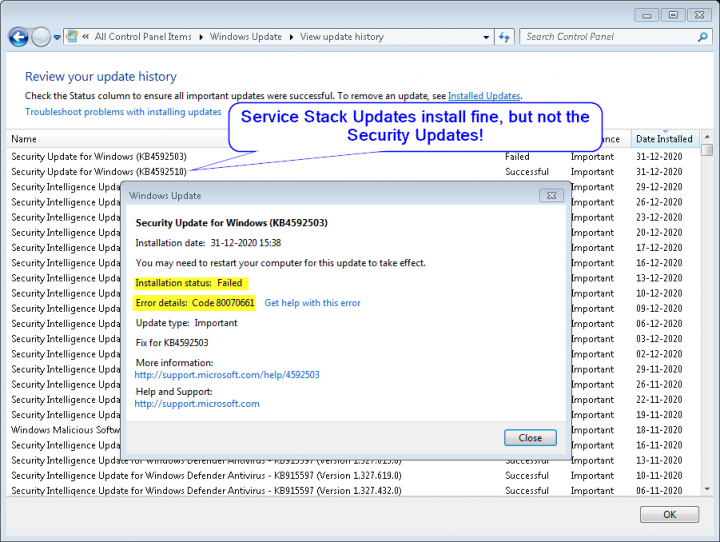
Task: Click the Control Panel address bar icon
Action: point(72,36)
